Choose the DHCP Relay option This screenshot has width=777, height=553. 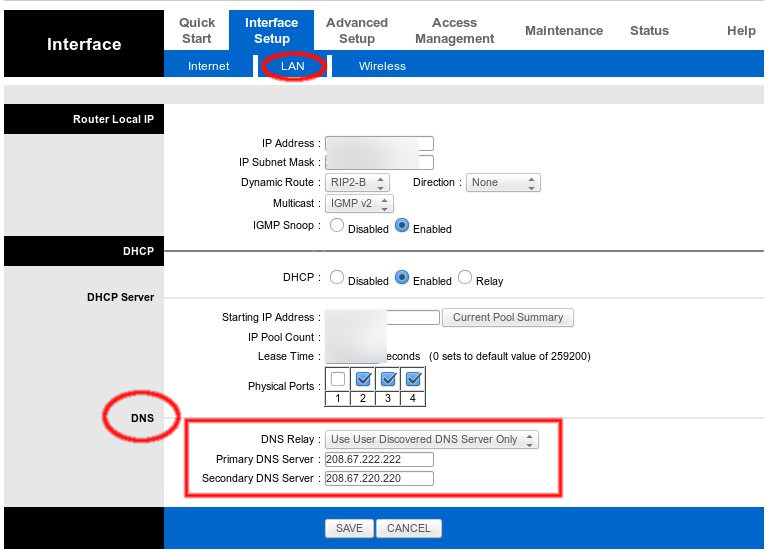(465, 278)
